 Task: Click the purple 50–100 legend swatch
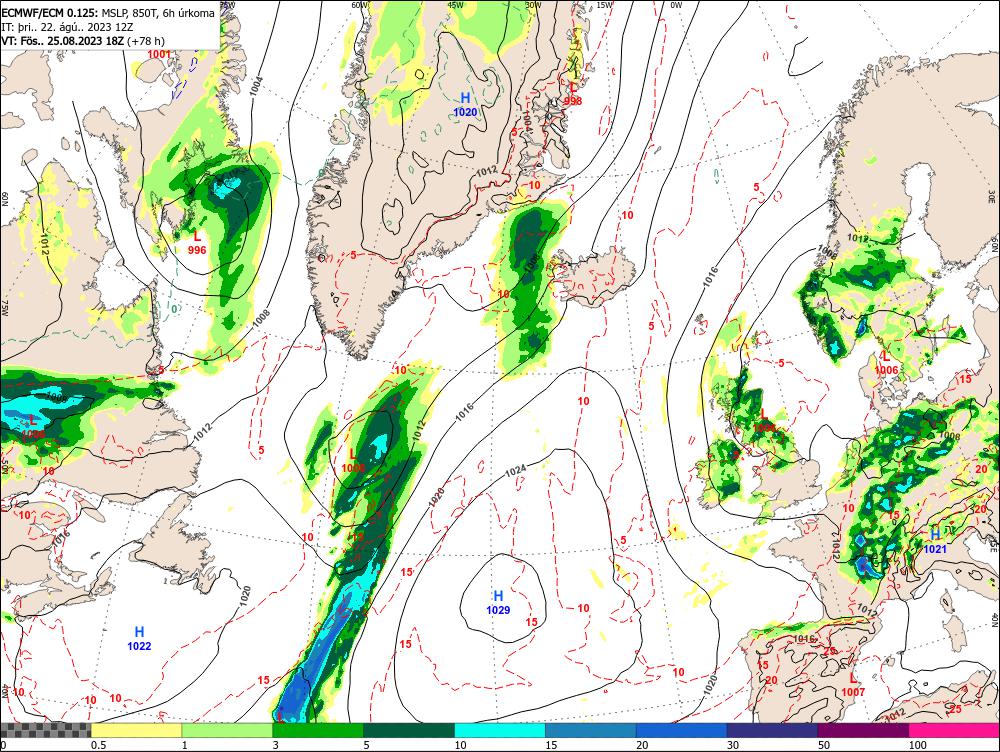pyautogui.click(x=864, y=730)
